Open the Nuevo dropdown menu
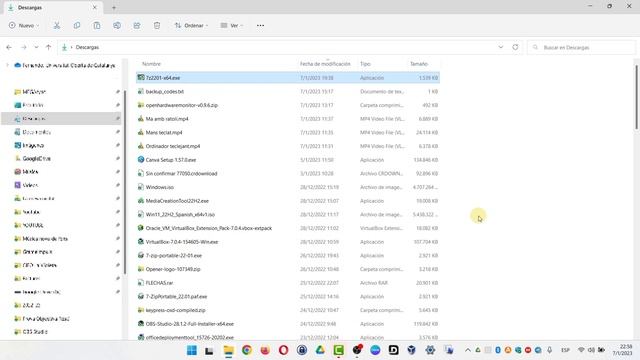Screen dimensions: 640x360 pos(24,25)
